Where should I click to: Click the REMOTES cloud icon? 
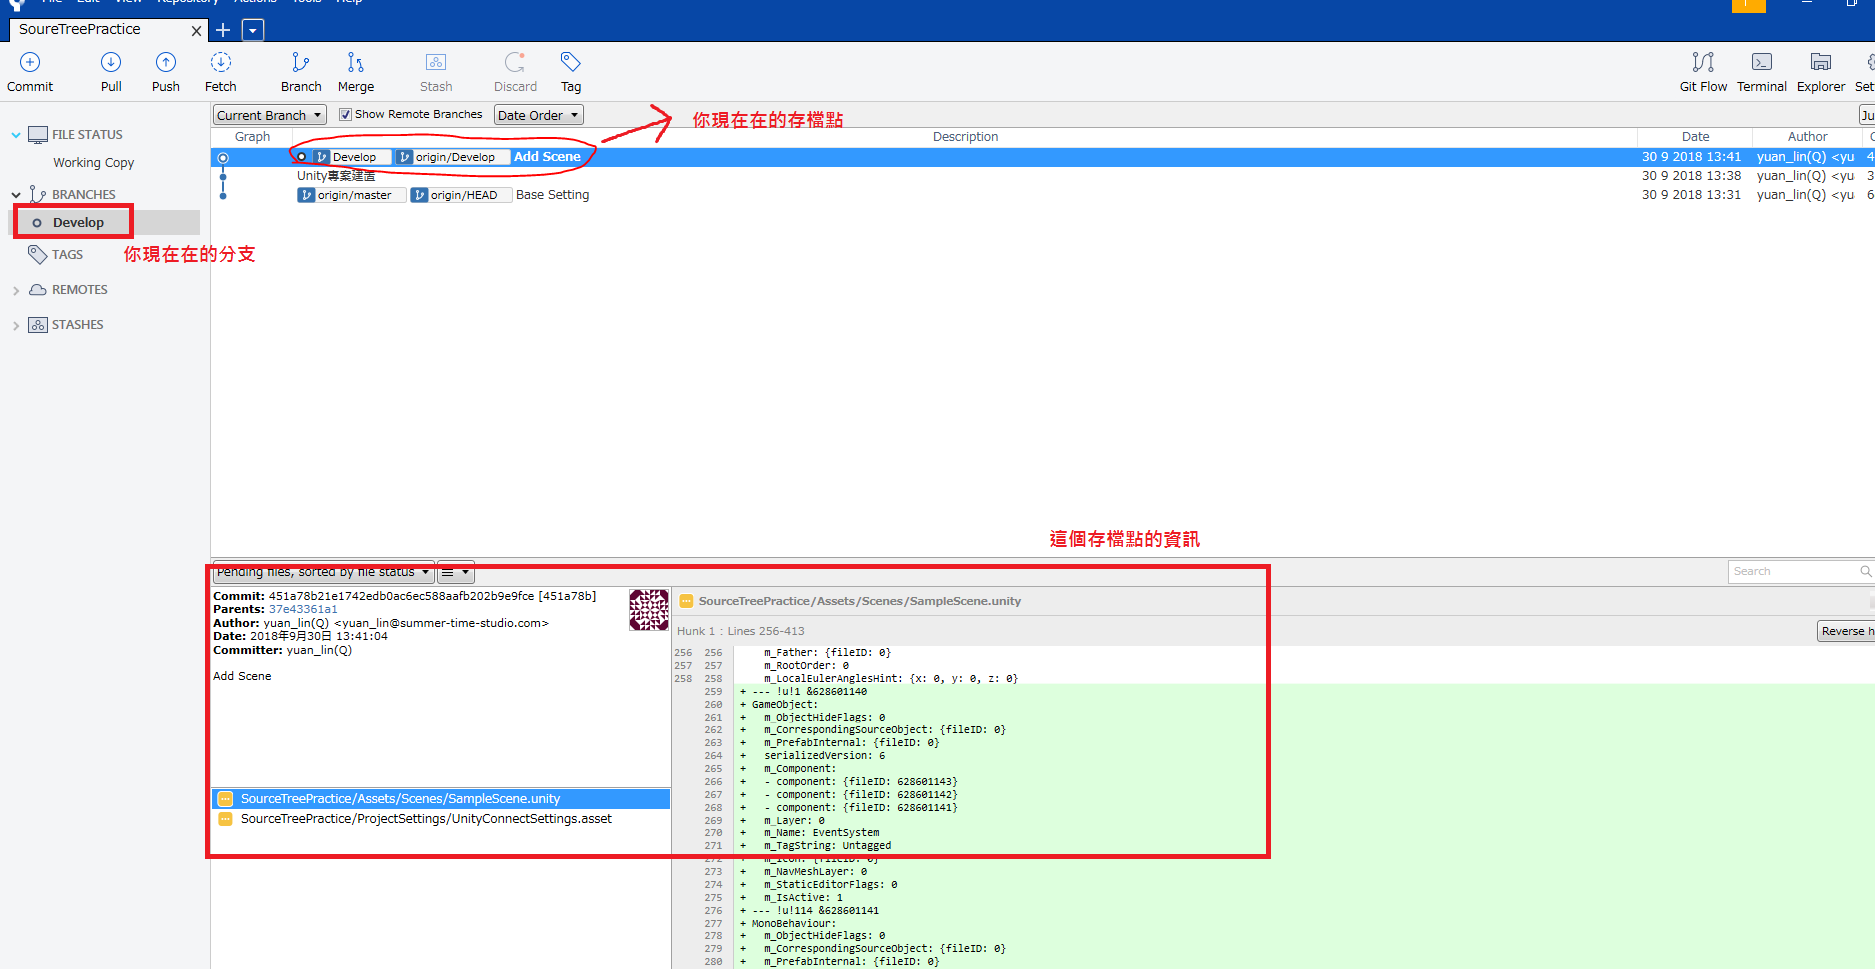click(x=38, y=290)
